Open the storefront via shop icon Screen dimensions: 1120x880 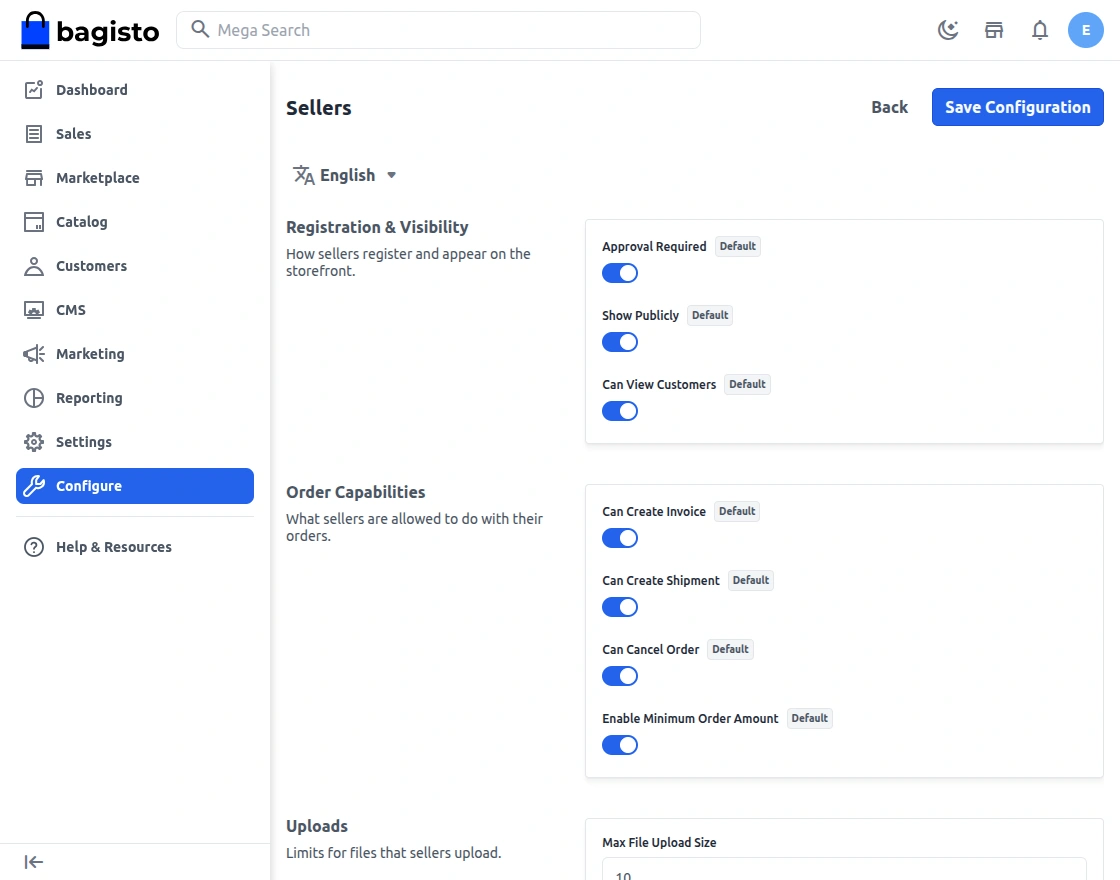(x=994, y=30)
